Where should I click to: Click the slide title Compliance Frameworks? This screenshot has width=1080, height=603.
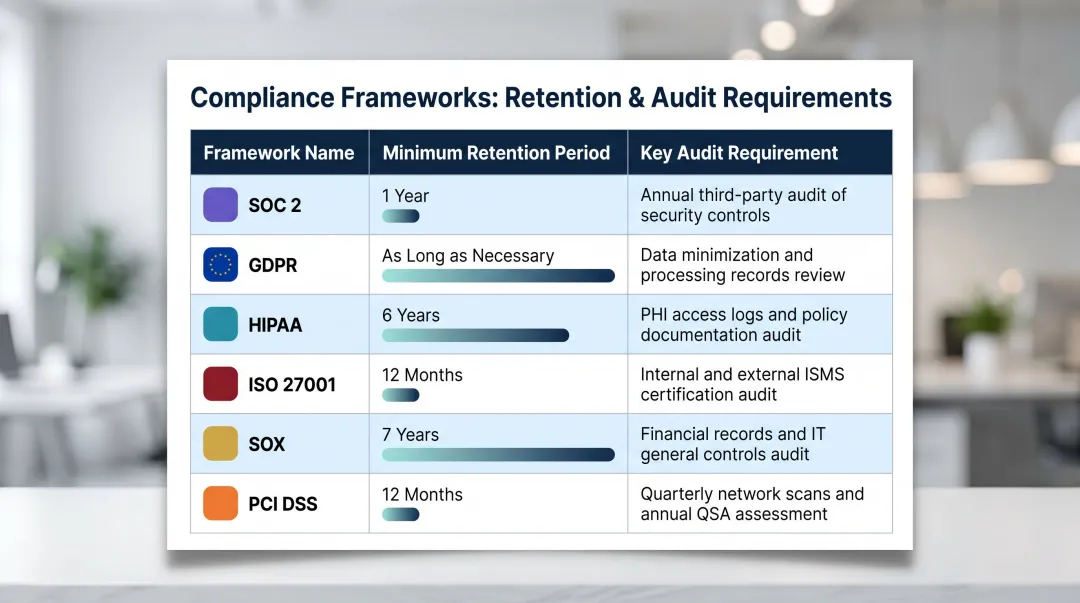[541, 98]
